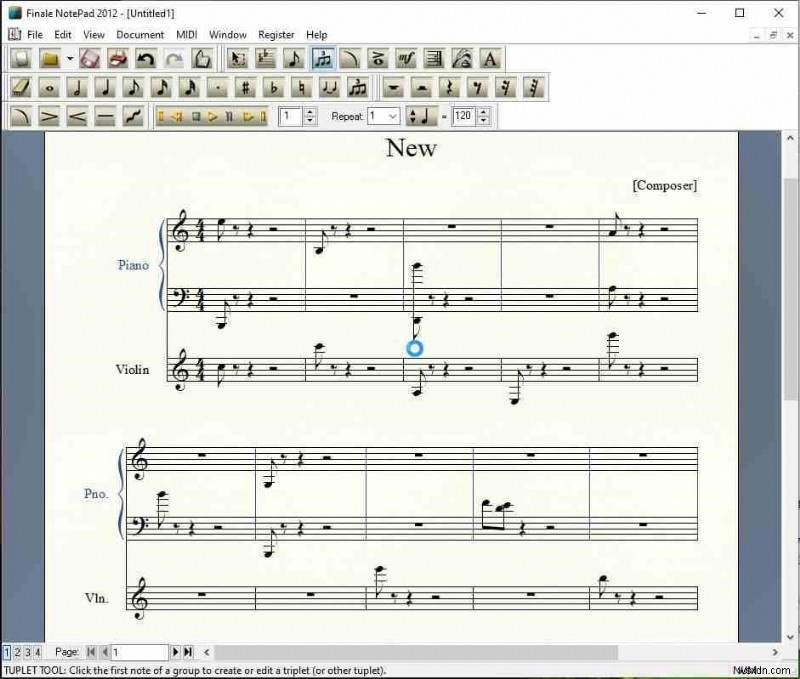Switch to layer 2
The height and width of the screenshot is (679, 800).
(17, 652)
